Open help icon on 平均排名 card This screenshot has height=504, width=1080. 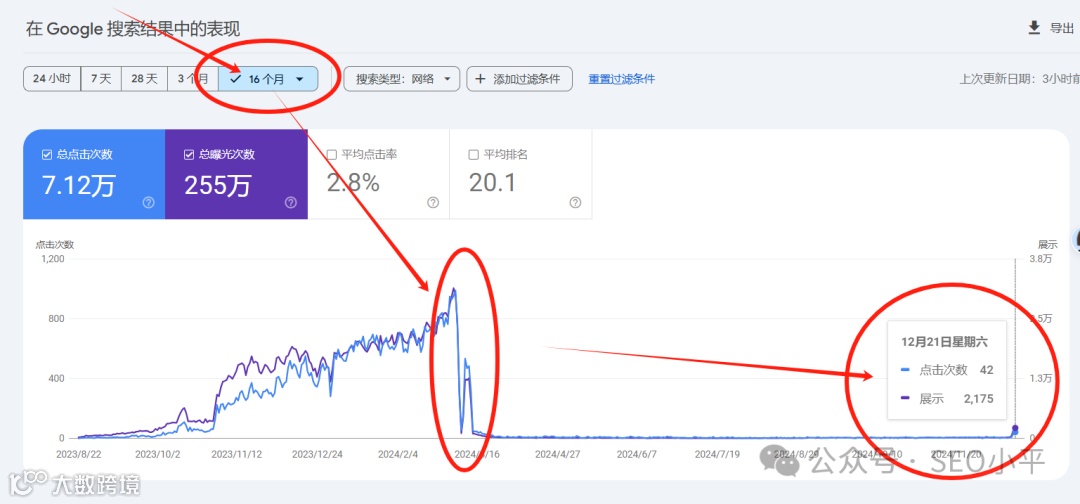pyautogui.click(x=575, y=202)
